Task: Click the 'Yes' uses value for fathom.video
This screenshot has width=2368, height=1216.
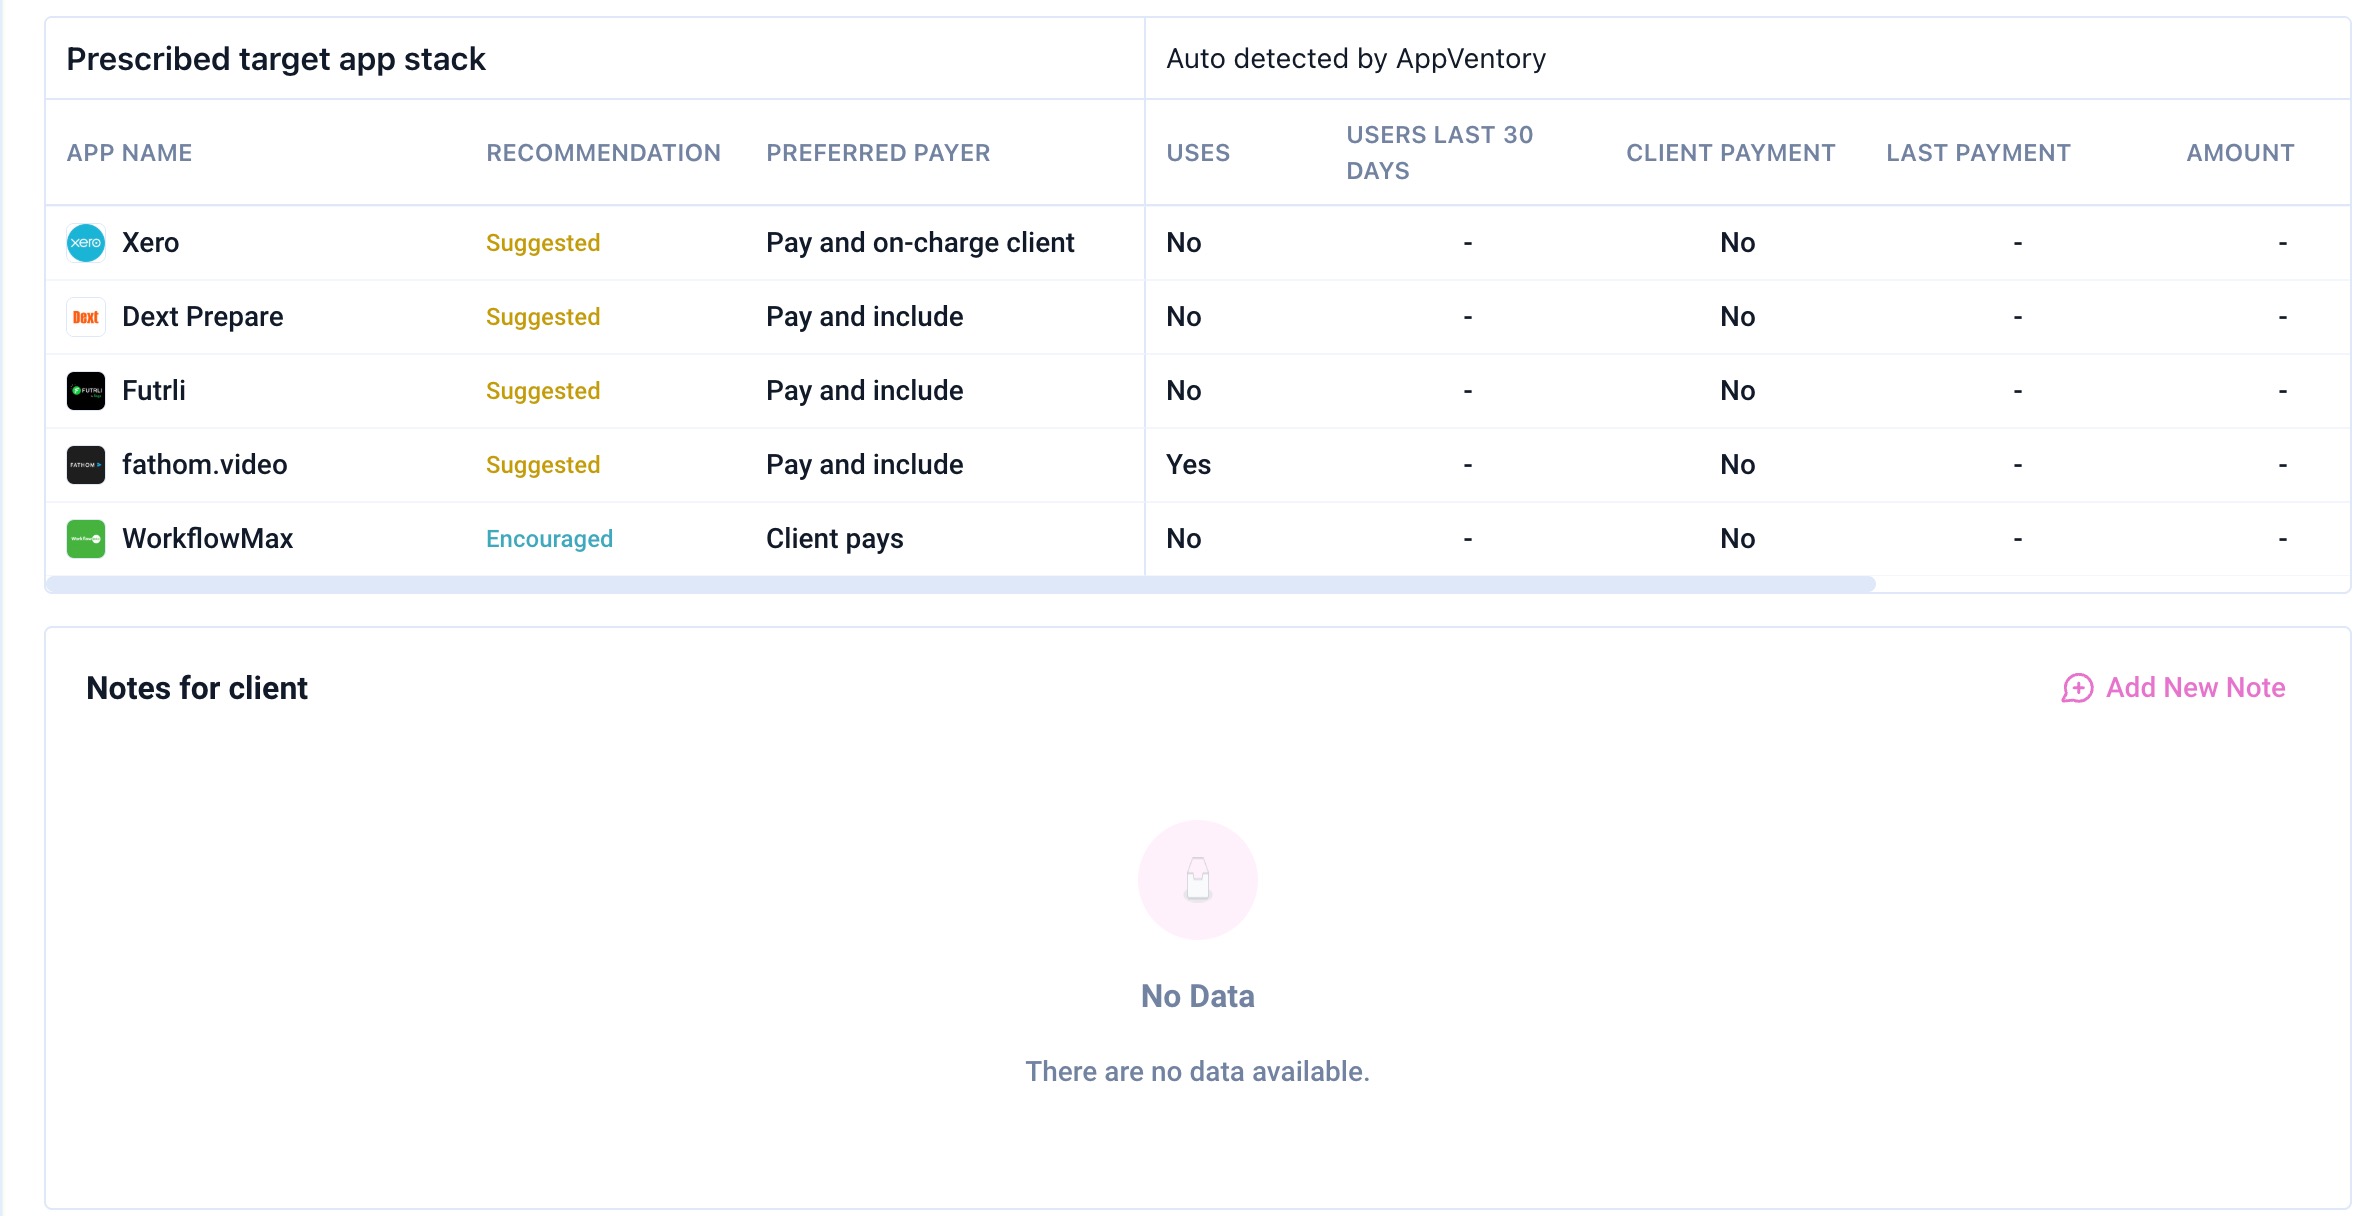Action: 1188,465
